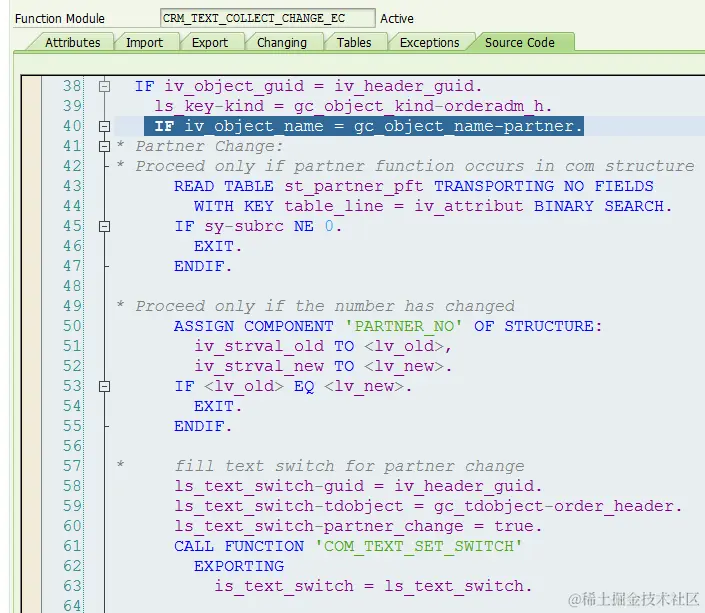Click 'iv_strval_old TO <lv_old>,' line
705x613 pixels.
[x=322, y=346]
